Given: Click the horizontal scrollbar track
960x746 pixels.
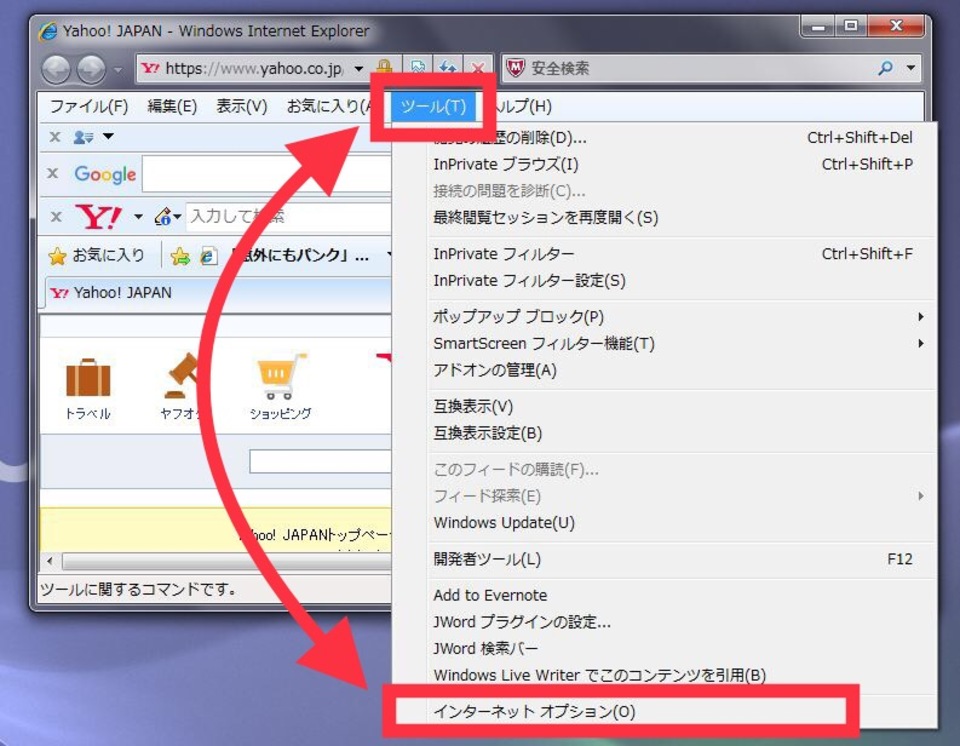Looking at the screenshot, I should (227, 562).
